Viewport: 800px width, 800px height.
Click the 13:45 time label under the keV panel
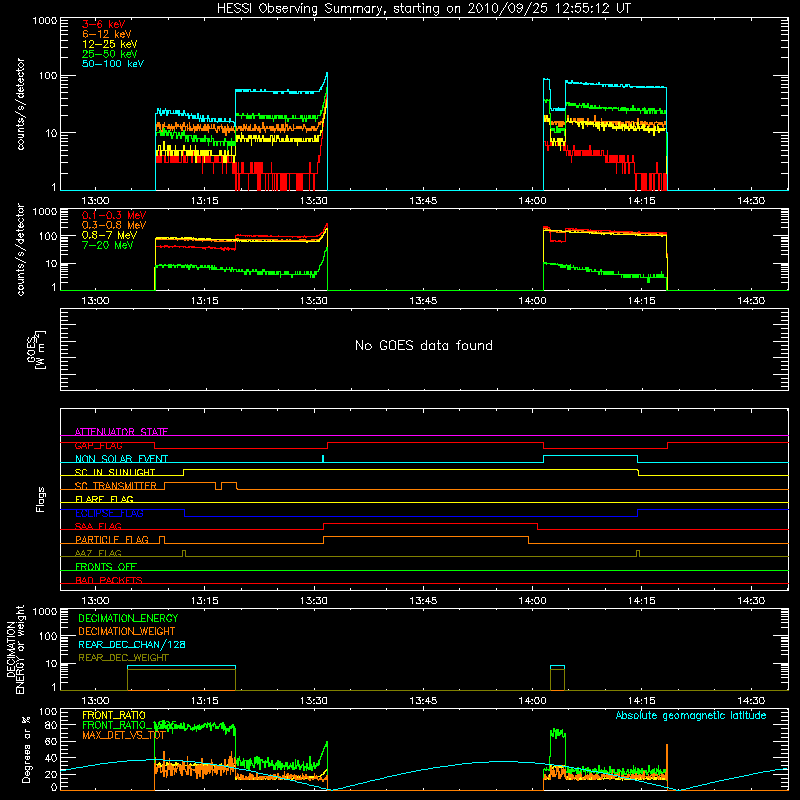tap(423, 201)
